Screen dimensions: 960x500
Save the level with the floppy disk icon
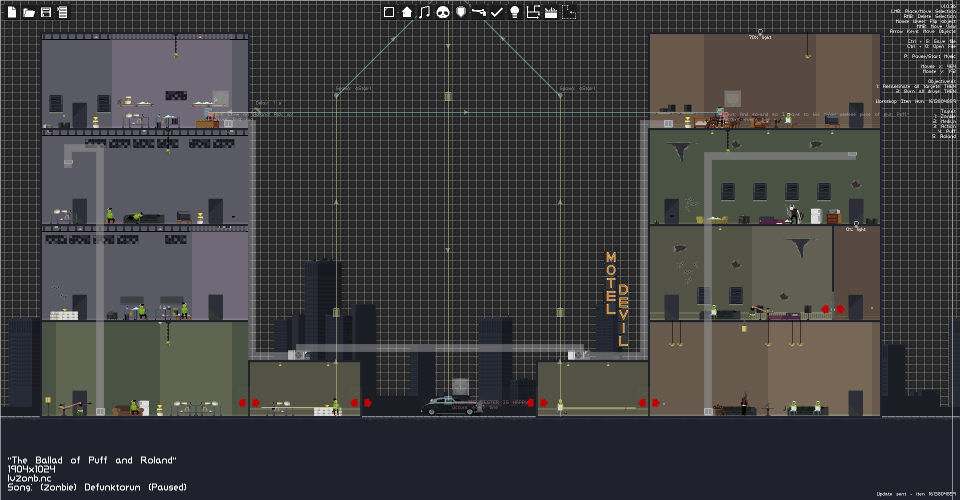pos(46,12)
